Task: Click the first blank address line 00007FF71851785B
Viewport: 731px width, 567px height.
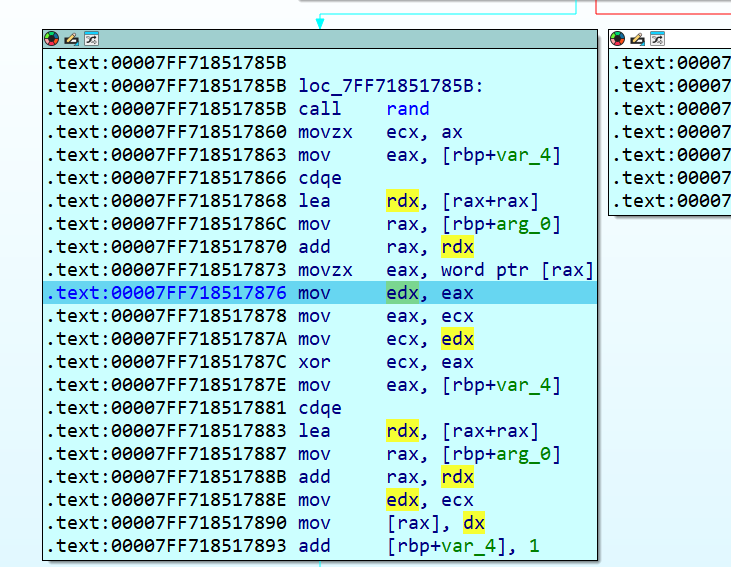Action: (x=166, y=63)
